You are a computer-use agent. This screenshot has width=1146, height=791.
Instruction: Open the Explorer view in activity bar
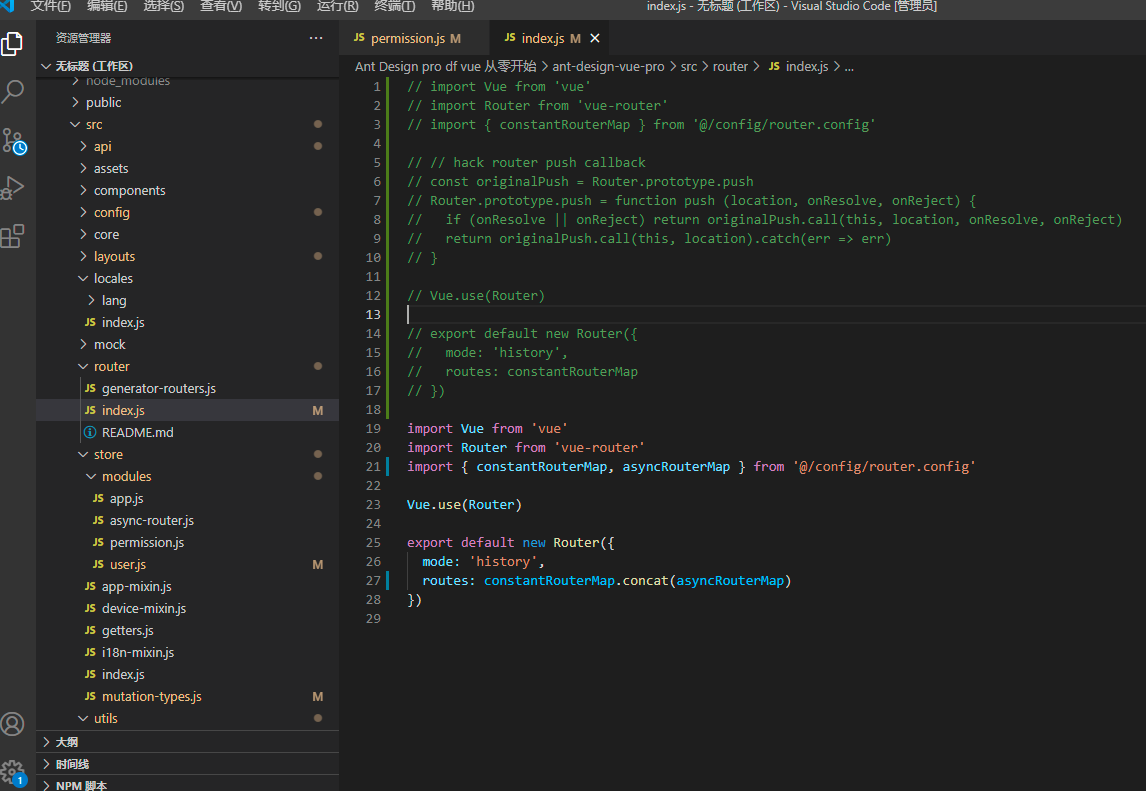click(x=13, y=44)
